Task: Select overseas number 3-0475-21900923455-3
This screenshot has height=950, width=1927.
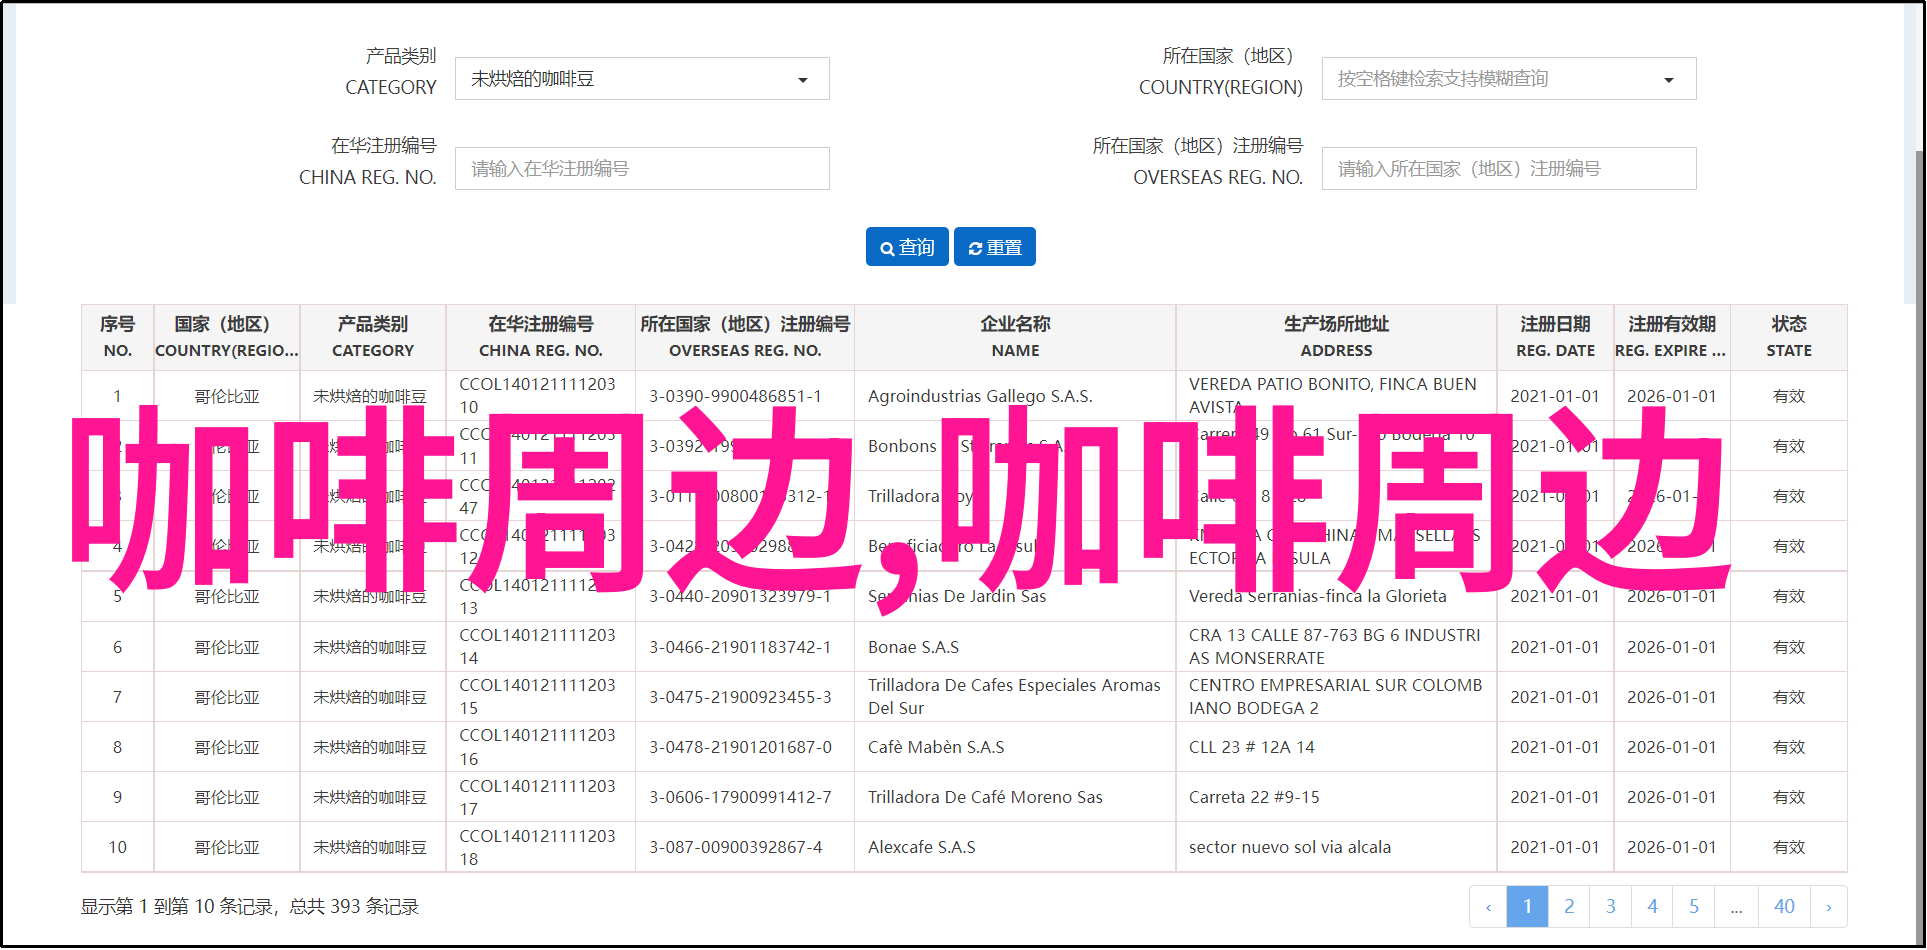Action: 740,697
